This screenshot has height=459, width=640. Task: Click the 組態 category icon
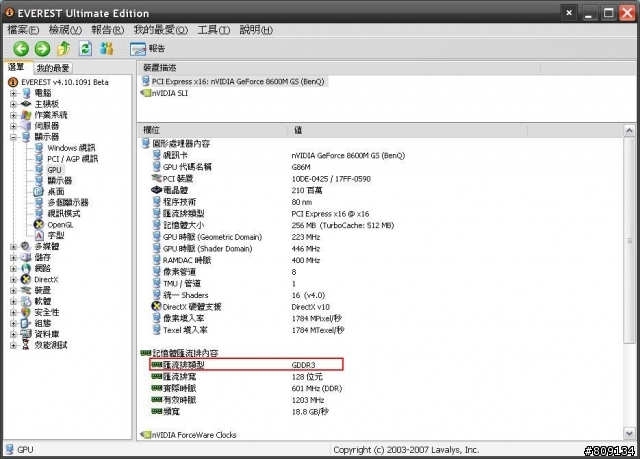point(26,324)
